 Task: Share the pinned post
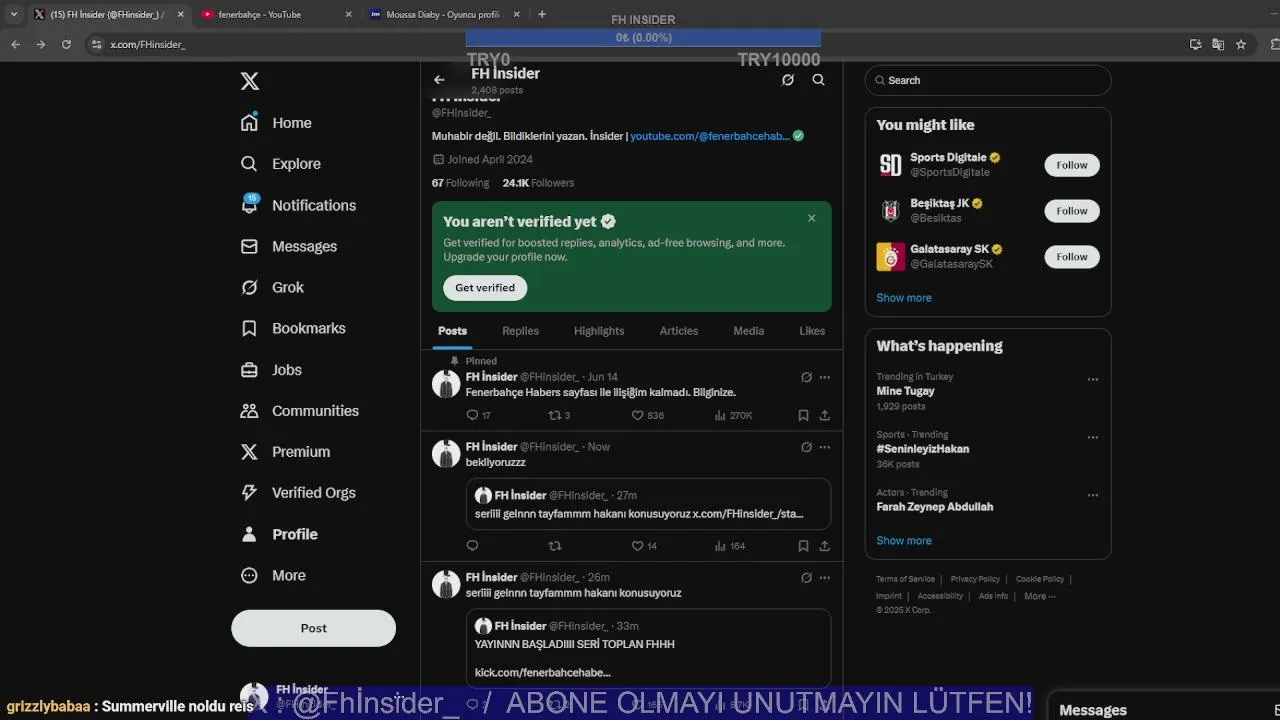[x=825, y=415]
